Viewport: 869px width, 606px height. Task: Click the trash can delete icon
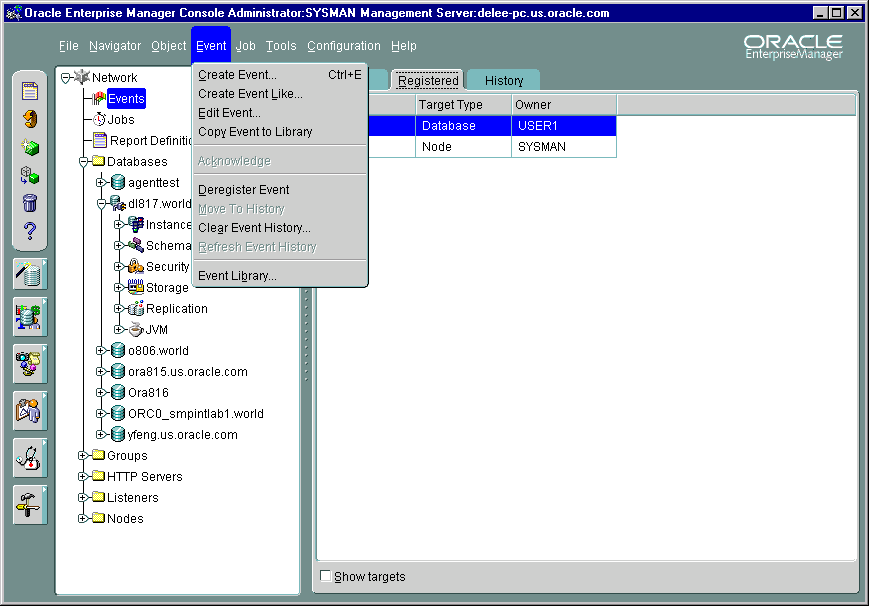pos(30,204)
